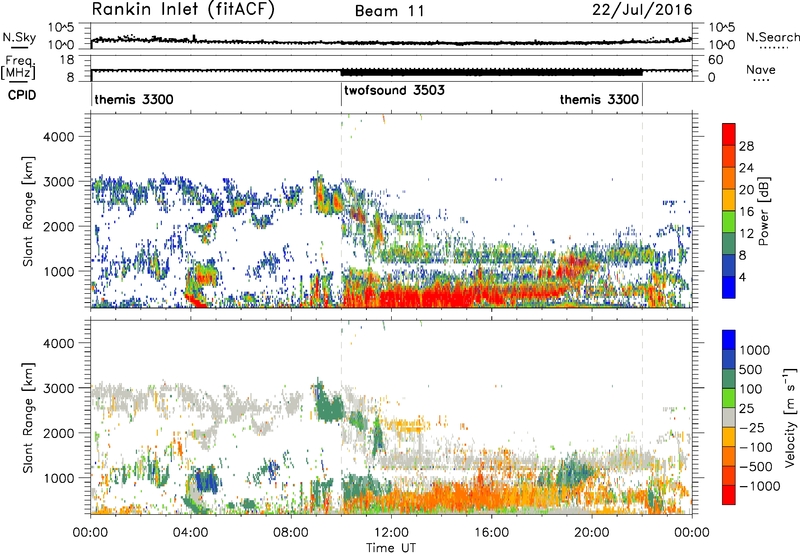
Task: Click the '28' Power colorbar tick label
Action: point(746,146)
